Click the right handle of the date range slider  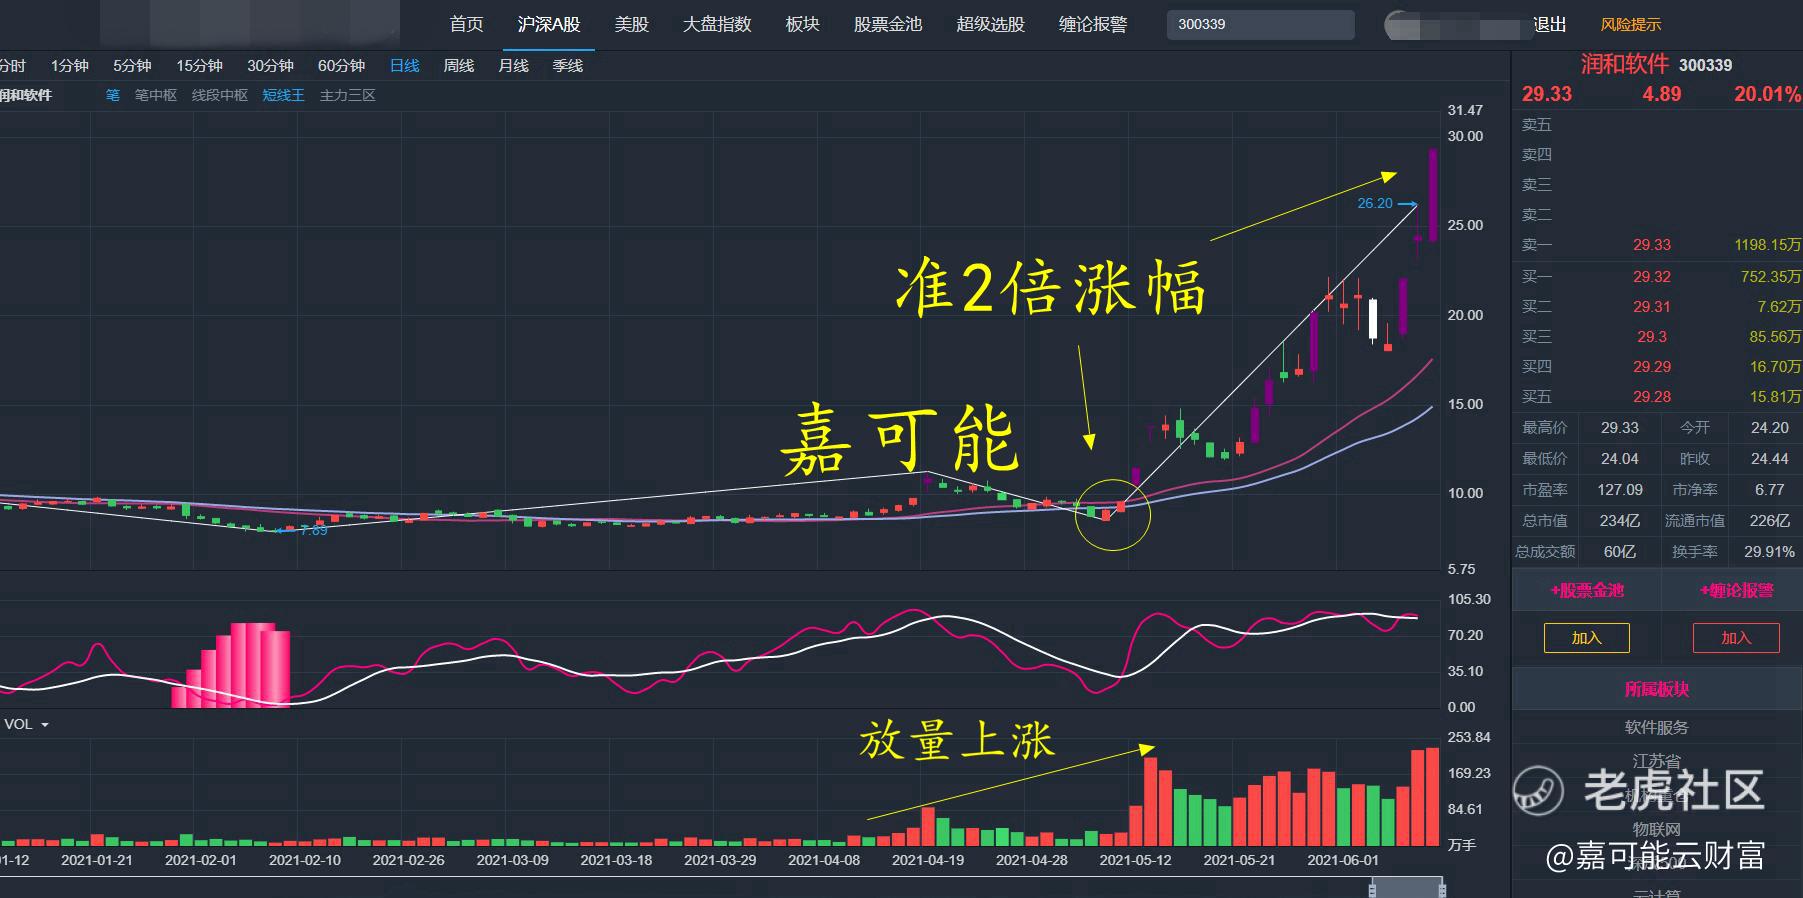(x=1441, y=888)
